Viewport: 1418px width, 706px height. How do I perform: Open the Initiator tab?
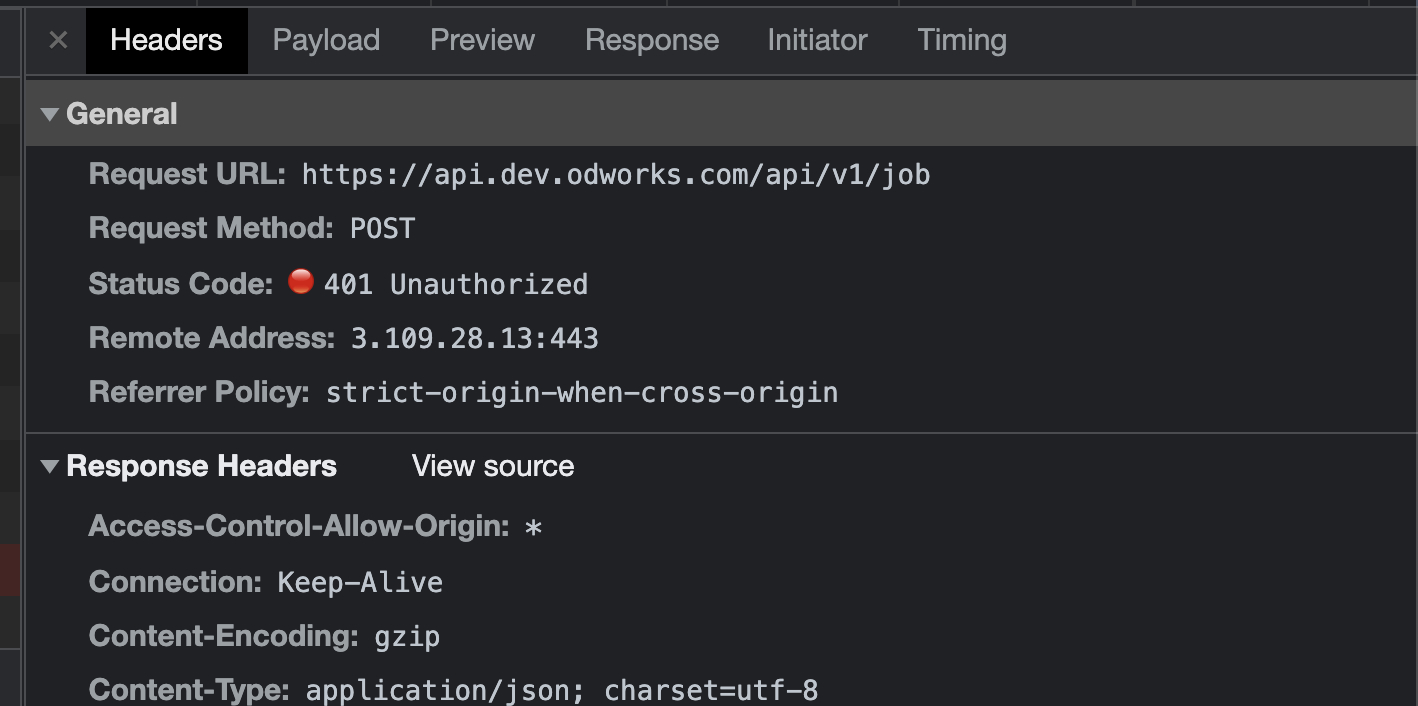tap(817, 40)
